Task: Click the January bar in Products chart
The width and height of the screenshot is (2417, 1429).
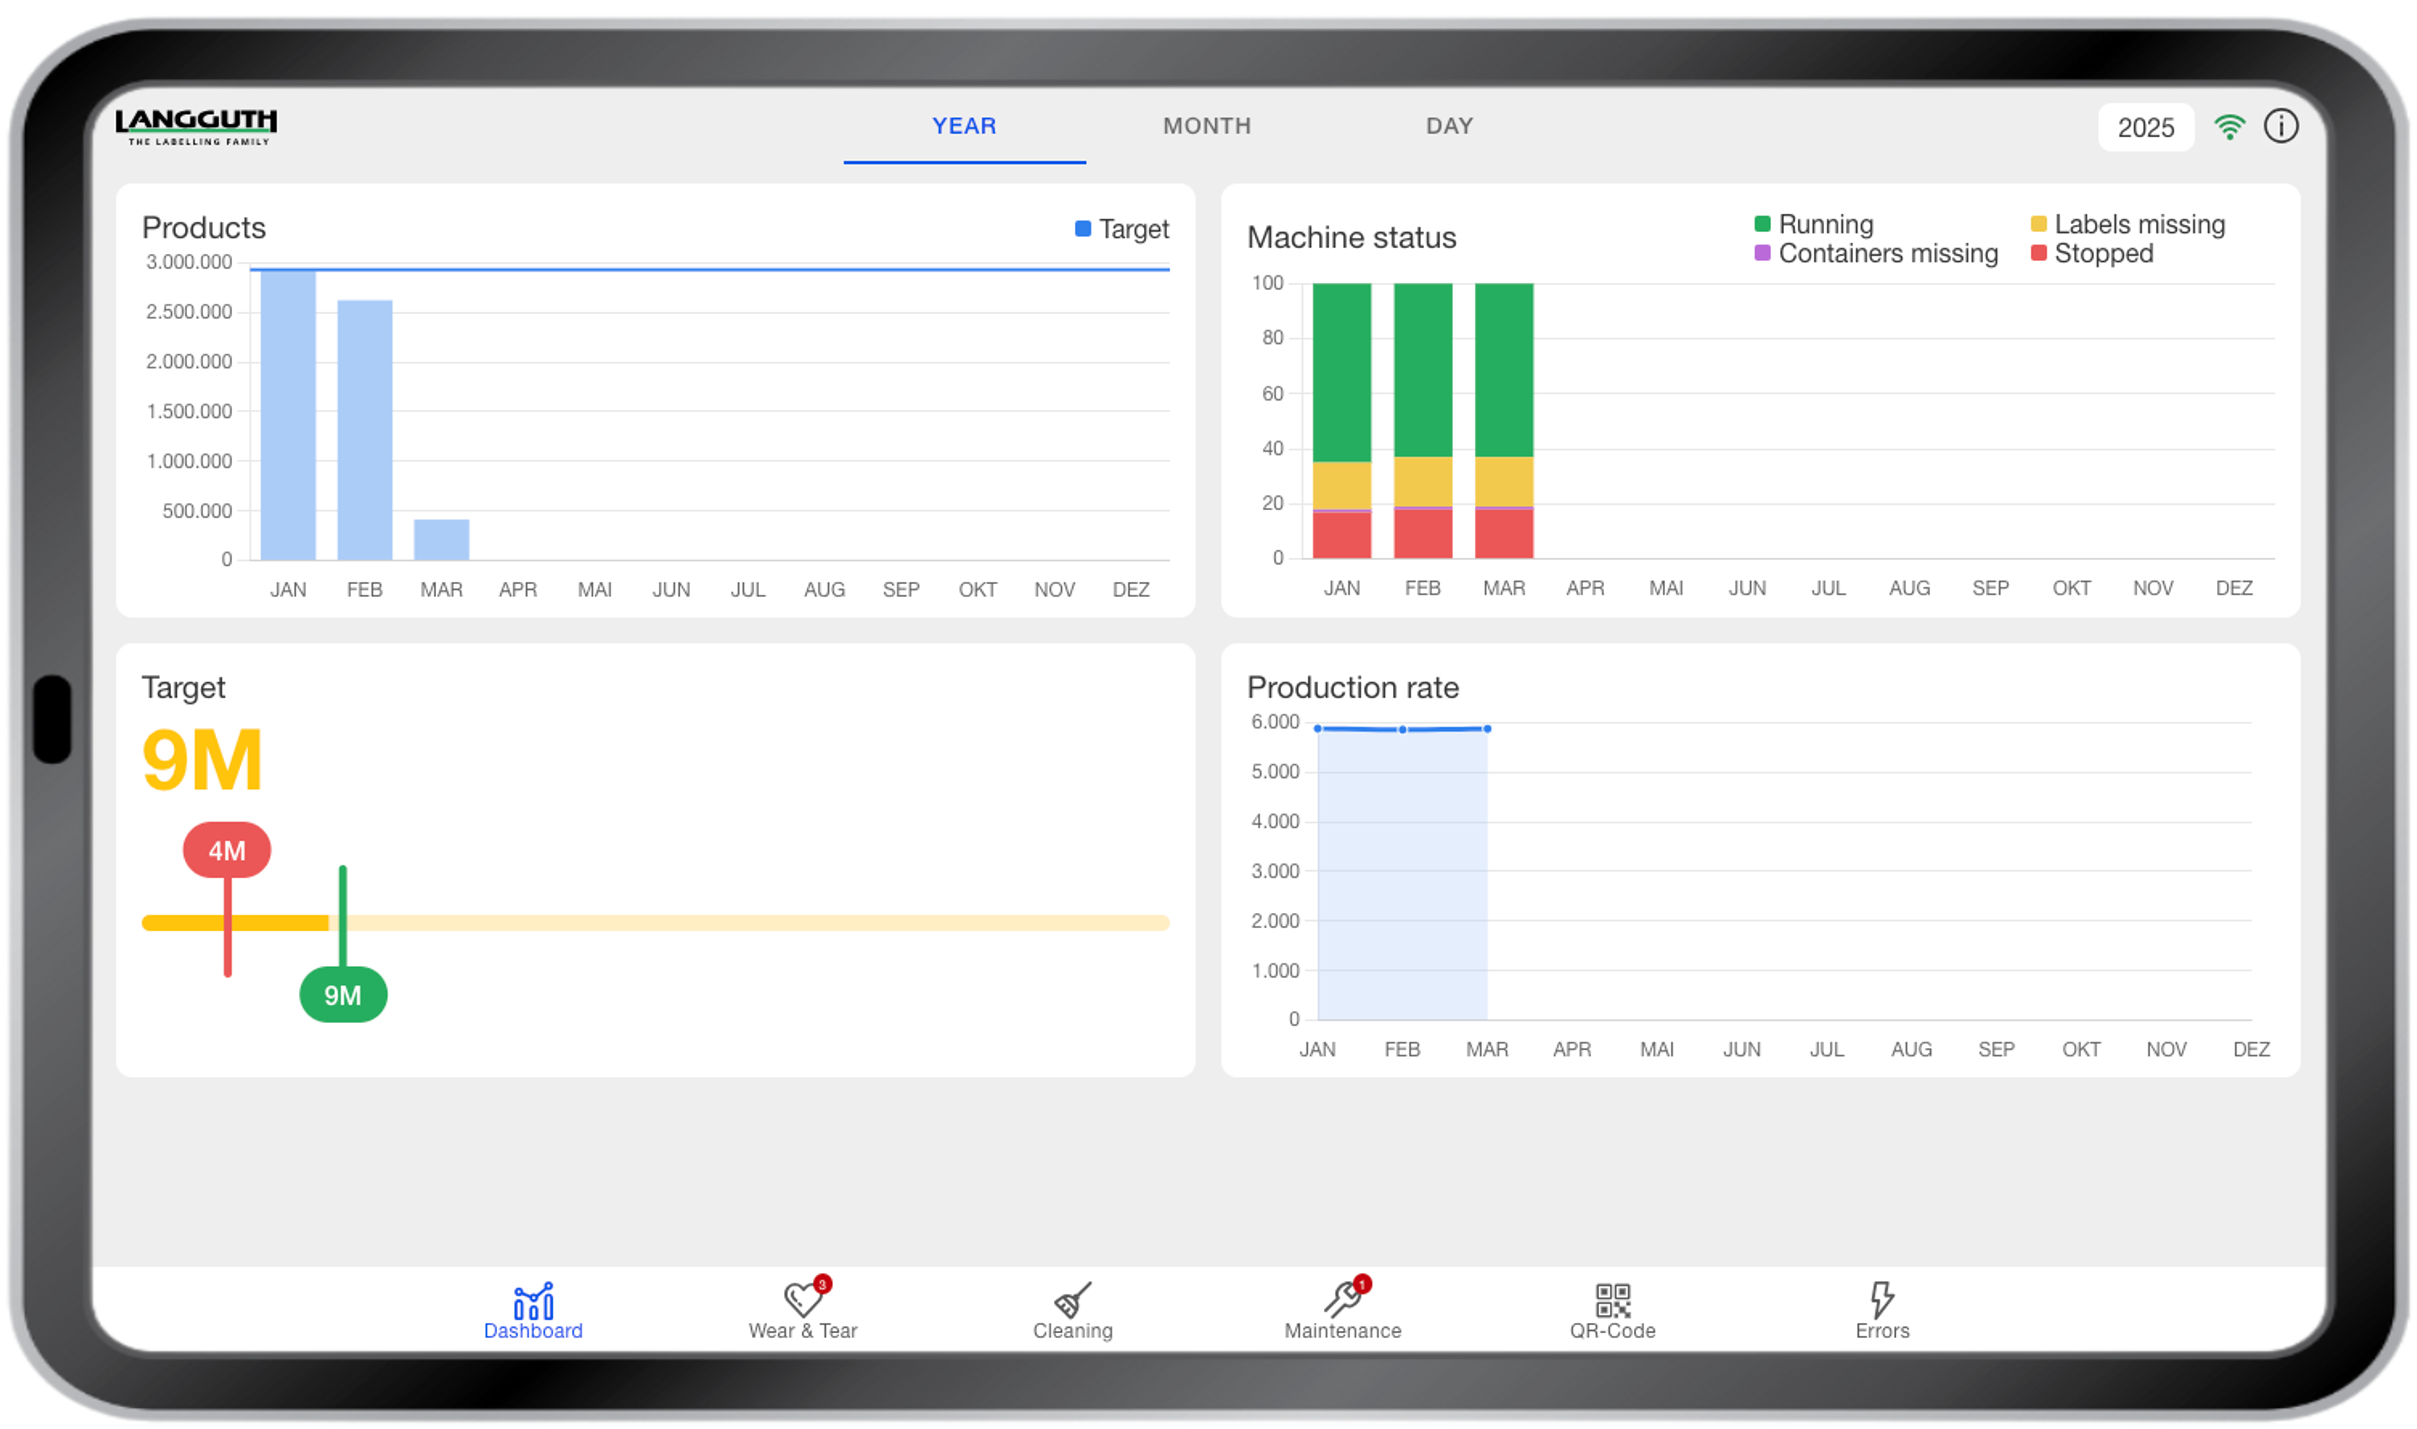Action: point(288,415)
